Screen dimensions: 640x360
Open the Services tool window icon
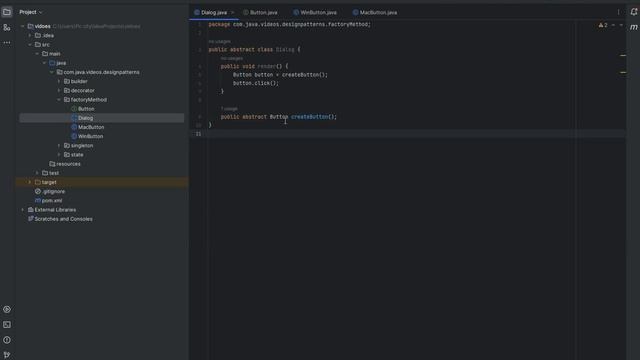pyautogui.click(x=7, y=309)
